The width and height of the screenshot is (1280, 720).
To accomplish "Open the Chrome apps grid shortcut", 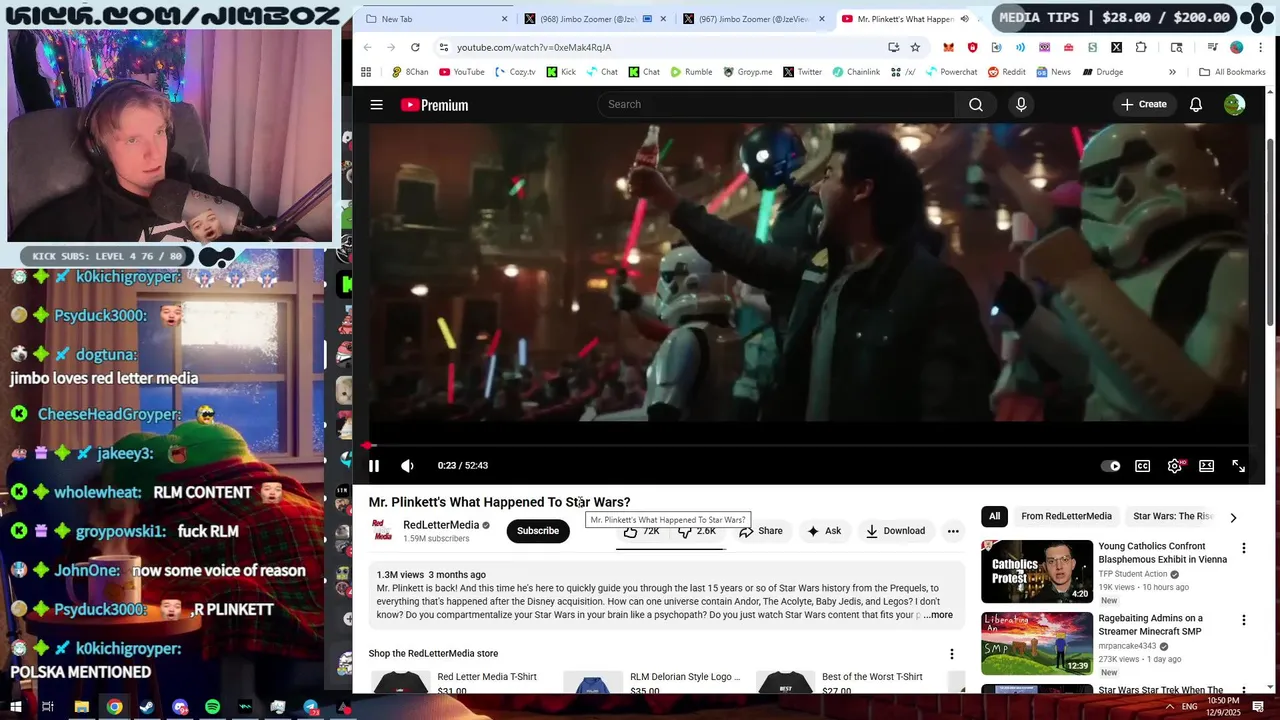I will pyautogui.click(x=366, y=72).
